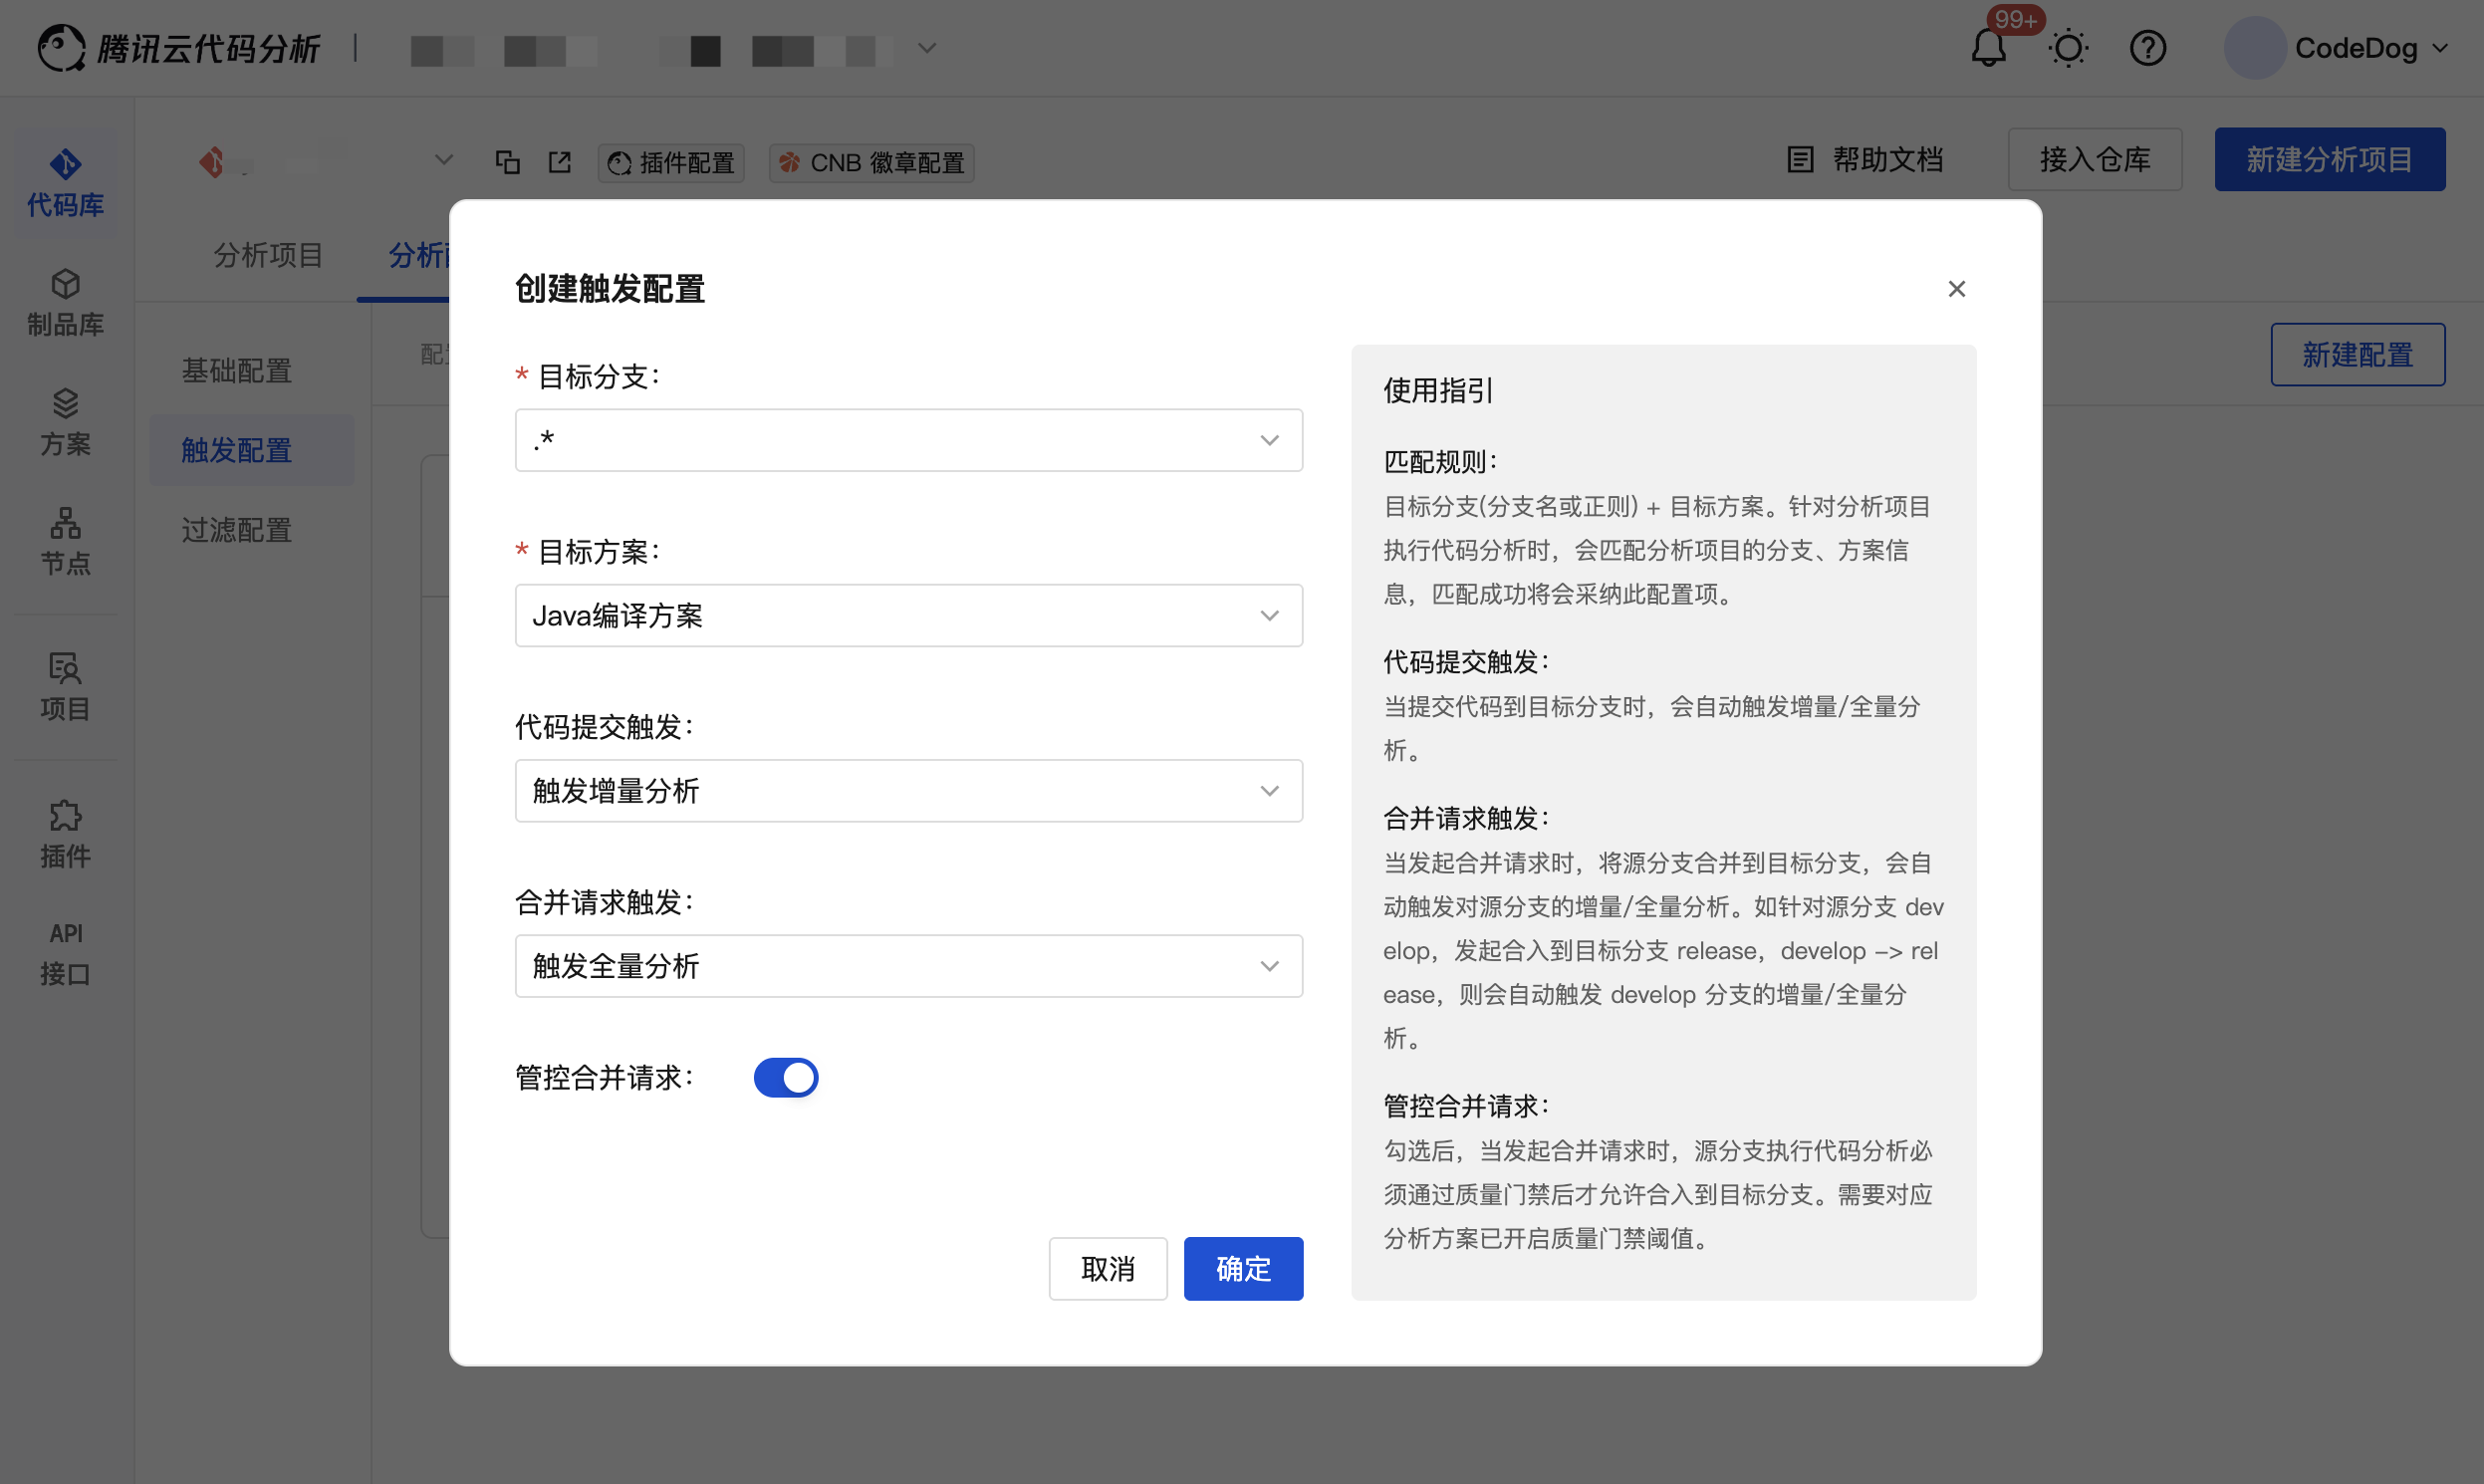This screenshot has width=2484, height=1484.
Task: Open 制品库 in the sidebar
Action: click(x=65, y=302)
